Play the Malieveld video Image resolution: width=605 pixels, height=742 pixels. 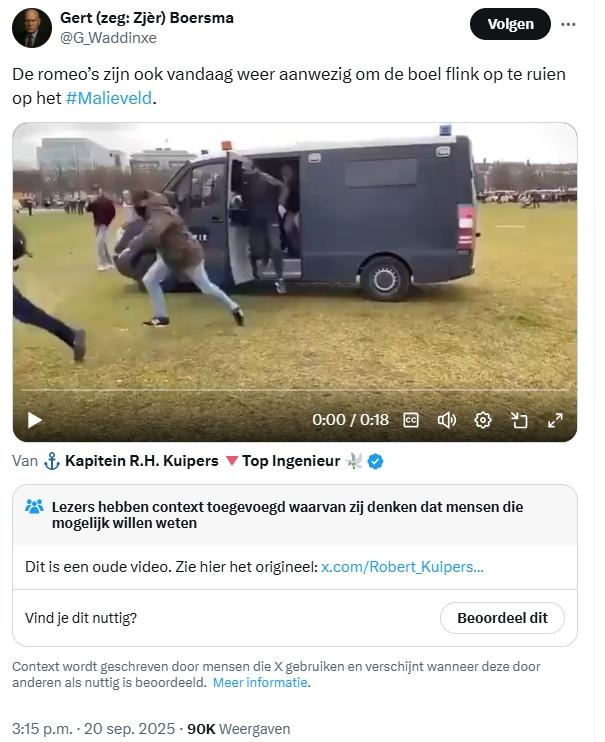(35, 420)
